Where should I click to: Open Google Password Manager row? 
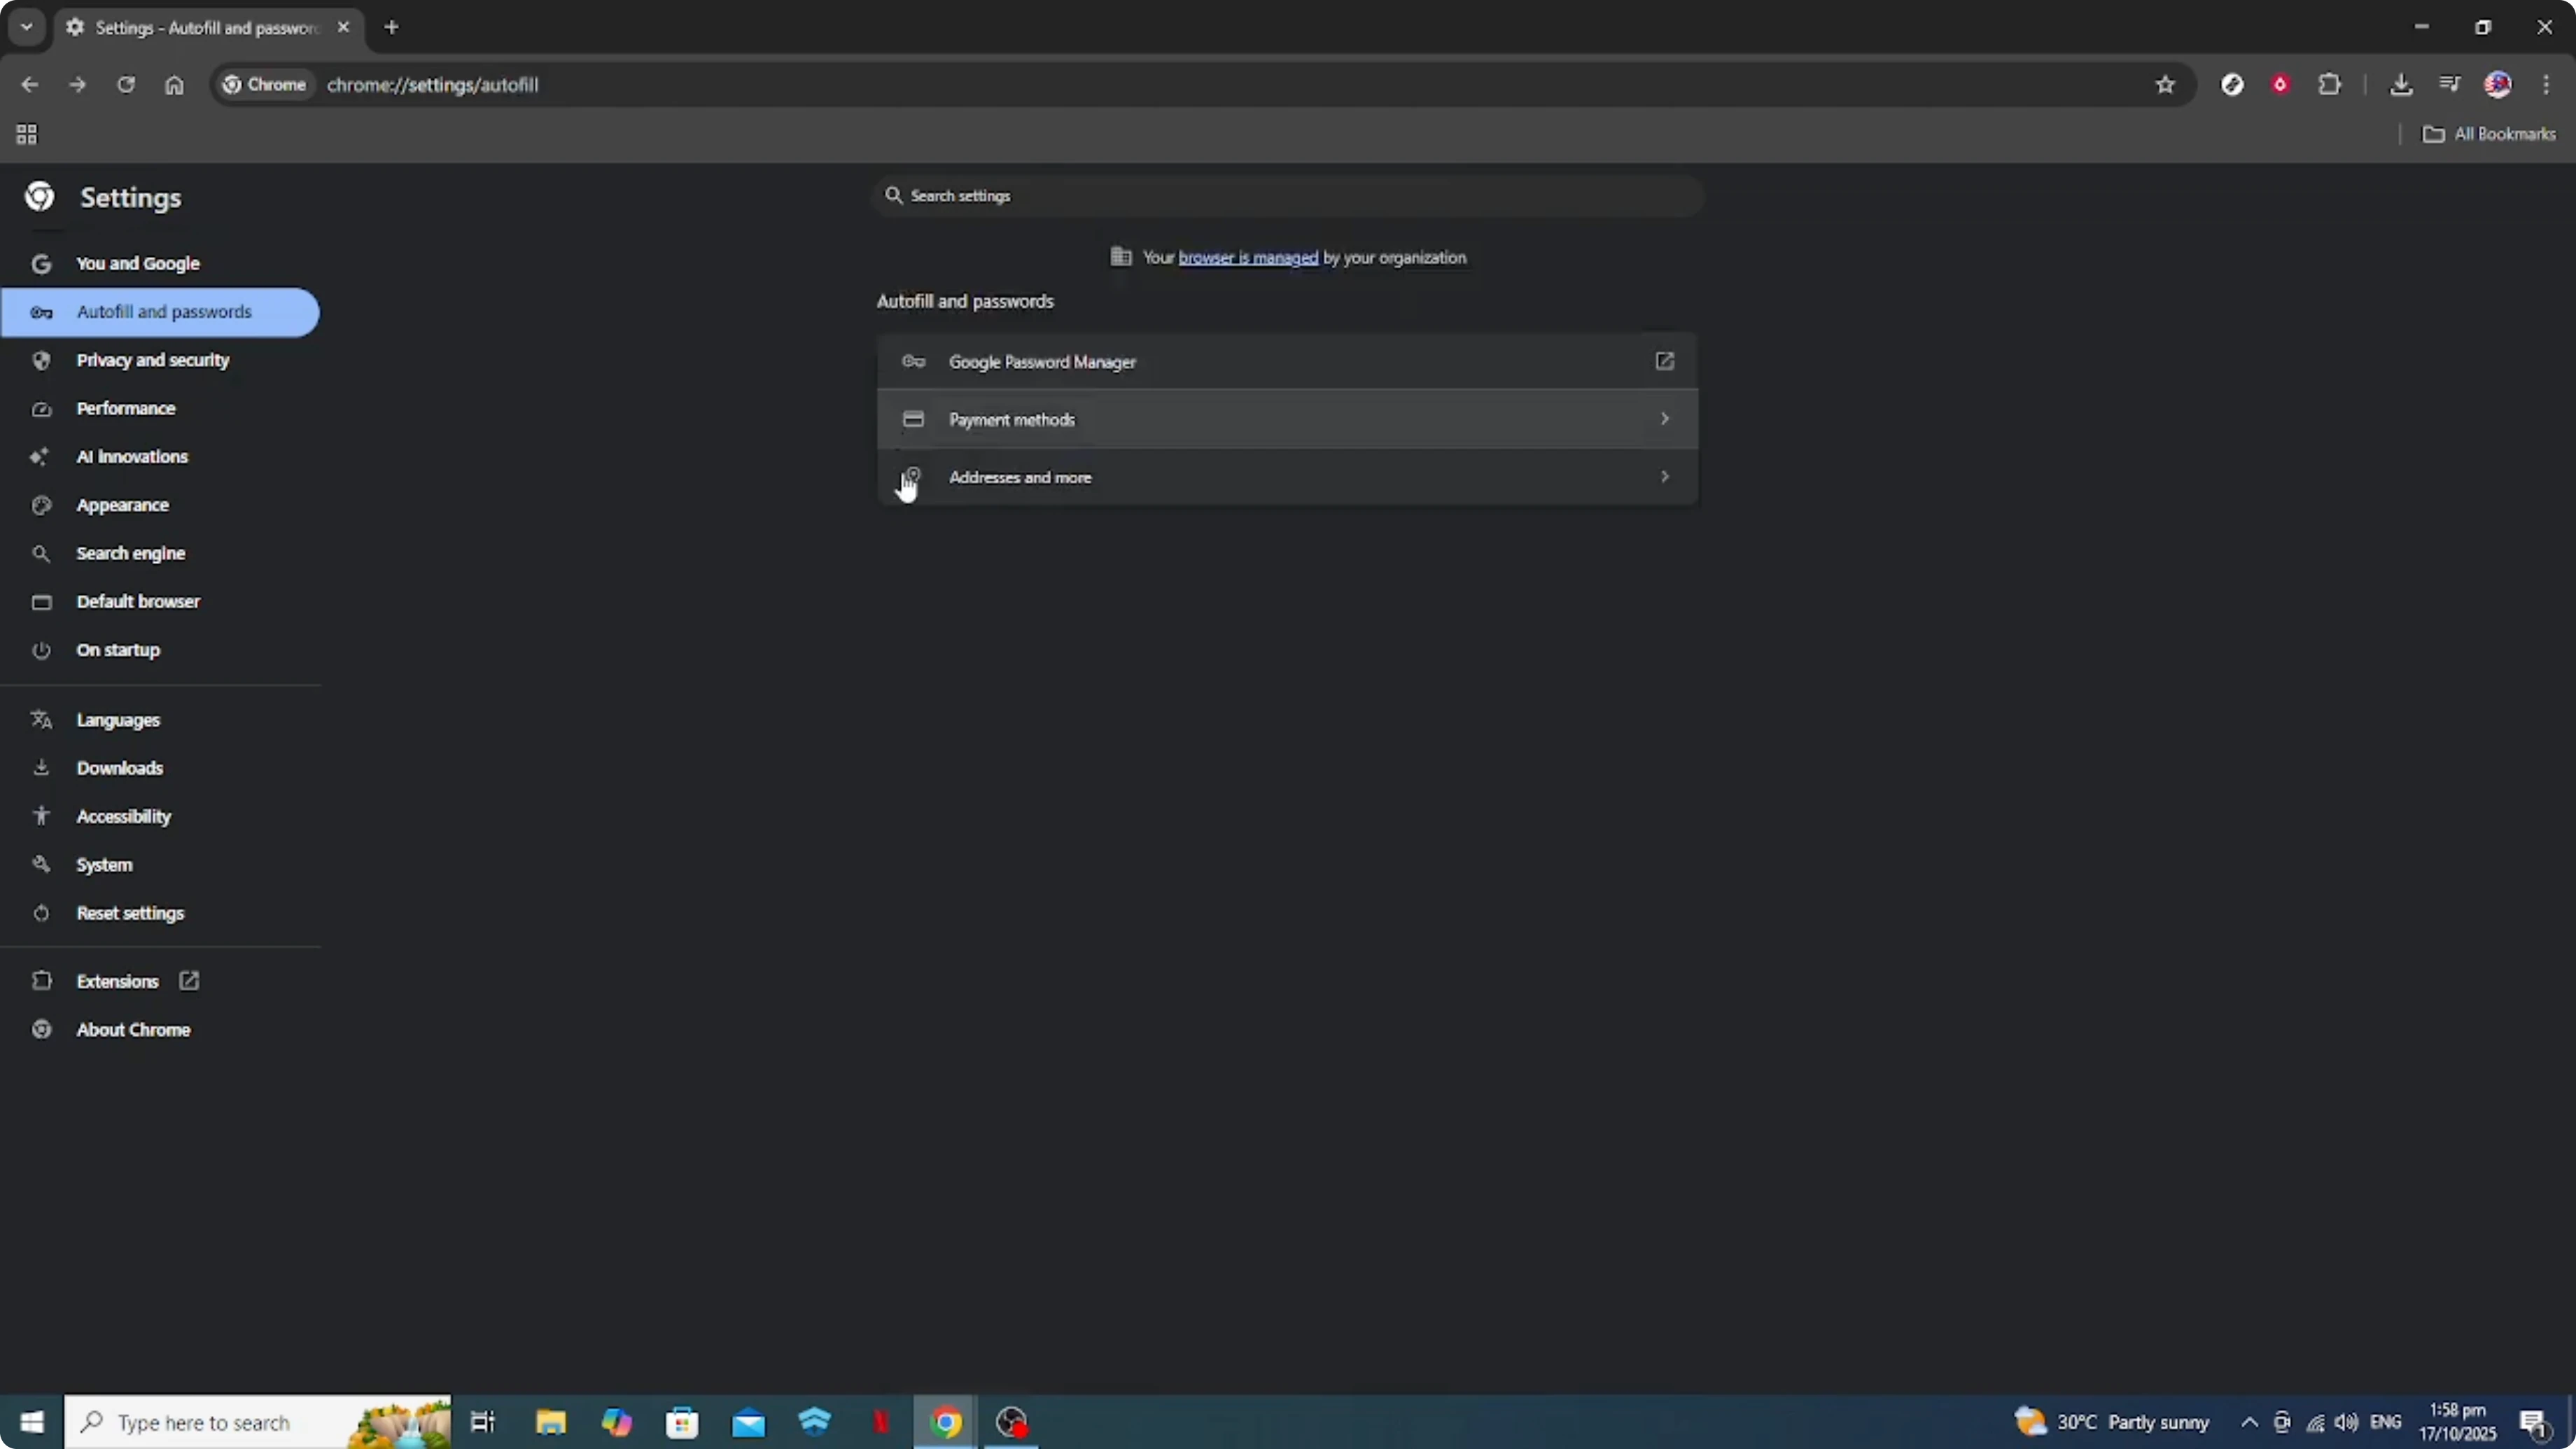pos(1288,361)
